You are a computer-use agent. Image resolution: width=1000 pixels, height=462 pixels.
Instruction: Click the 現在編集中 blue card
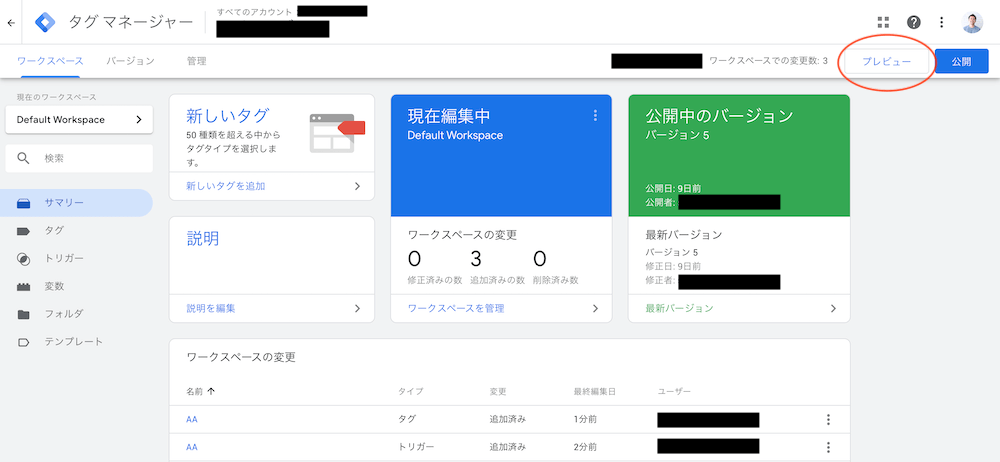click(x=501, y=156)
